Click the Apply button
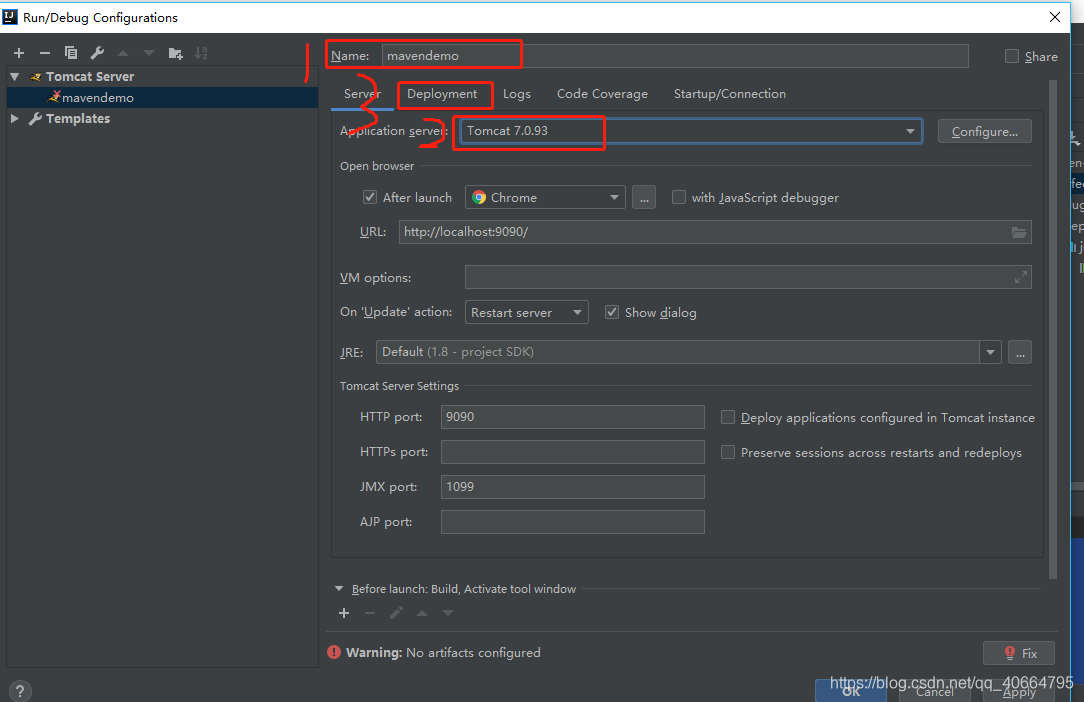 coord(1019,691)
